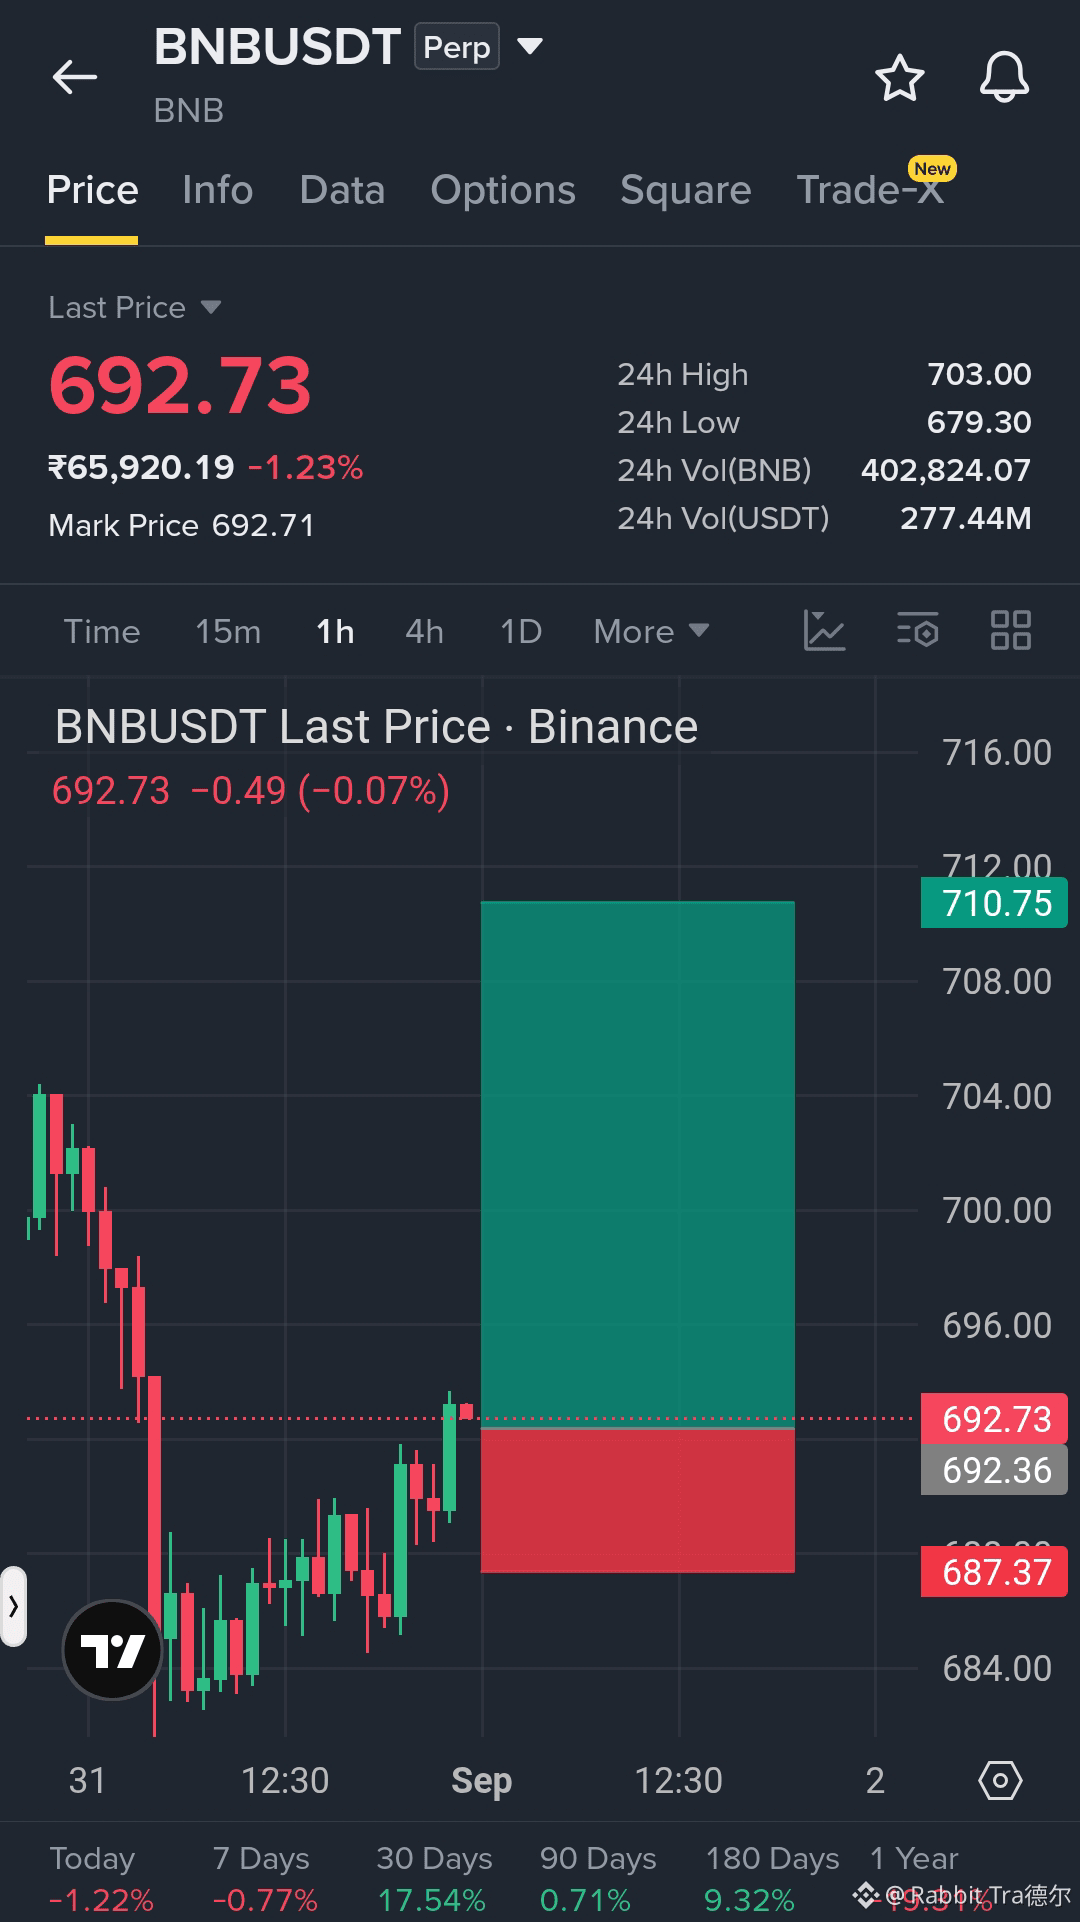Viewport: 1080px width, 1922px height.
Task: Tap 7 Days -0.77% performance
Action: (265, 1879)
